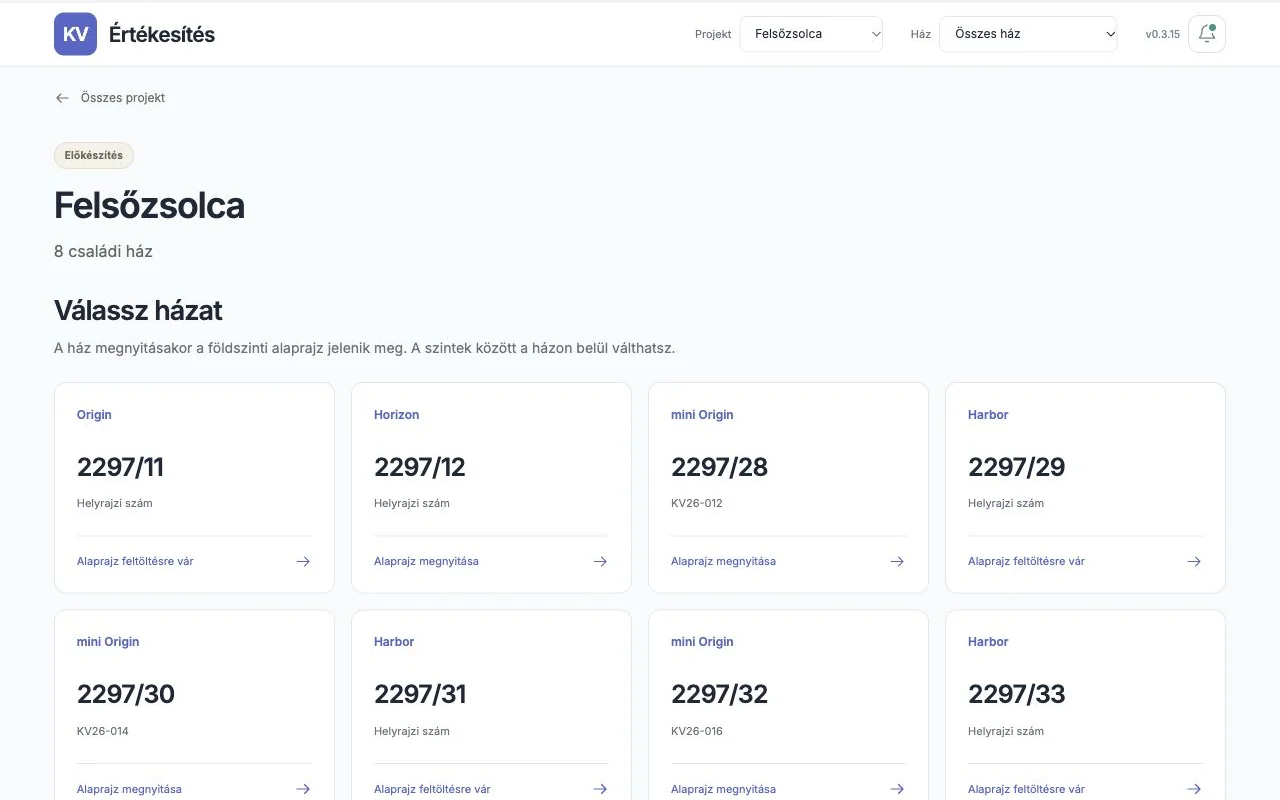Open Alaprajz megnyitása on card 2297/32
Image resolution: width=1280 pixels, height=800 pixels.
tap(723, 789)
